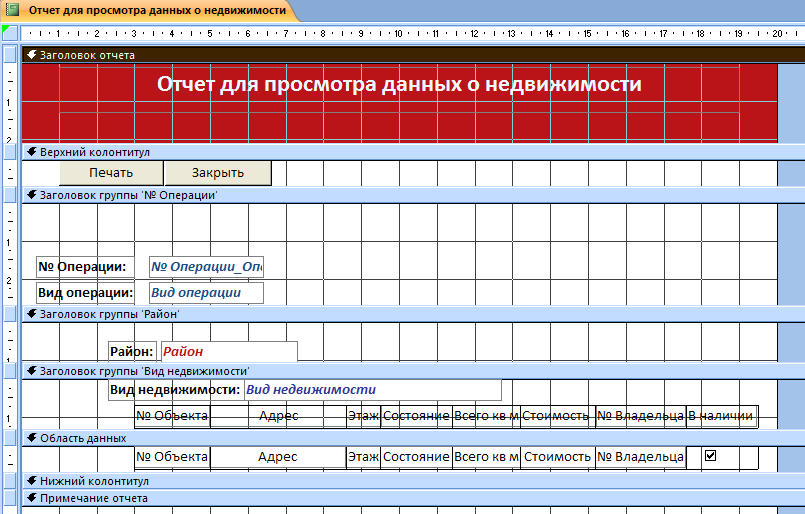Viewport: 805px width, 514px height.
Task: Click the Закрыть button
Action: (218, 173)
